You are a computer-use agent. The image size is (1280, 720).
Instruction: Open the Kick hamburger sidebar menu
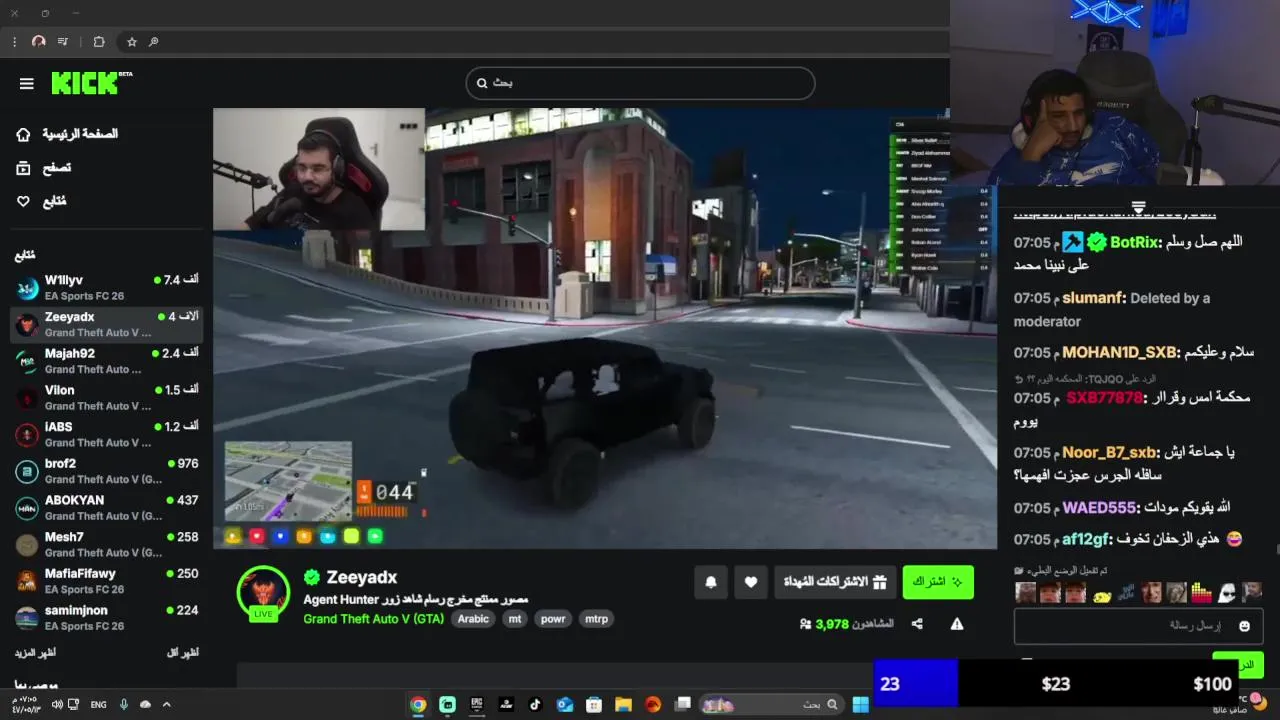[27, 84]
